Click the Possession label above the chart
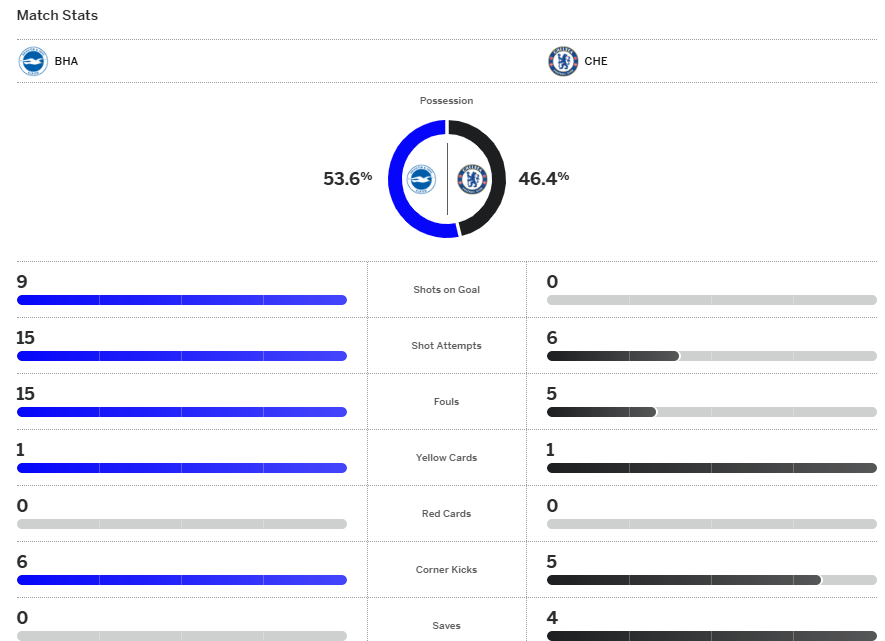Image resolution: width=885 pixels, height=641 pixels. tap(447, 101)
